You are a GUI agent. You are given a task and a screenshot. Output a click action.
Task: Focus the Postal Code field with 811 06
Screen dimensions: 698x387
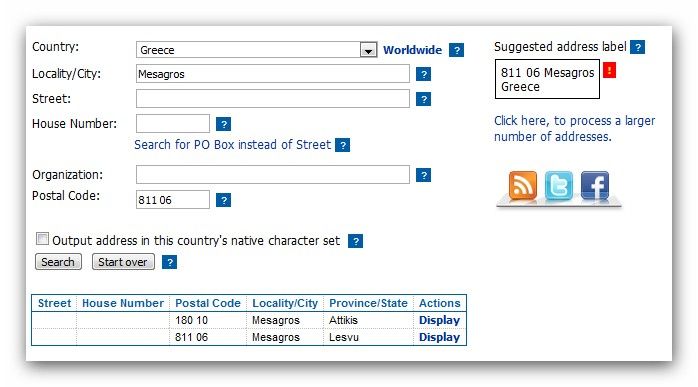pyautogui.click(x=173, y=200)
